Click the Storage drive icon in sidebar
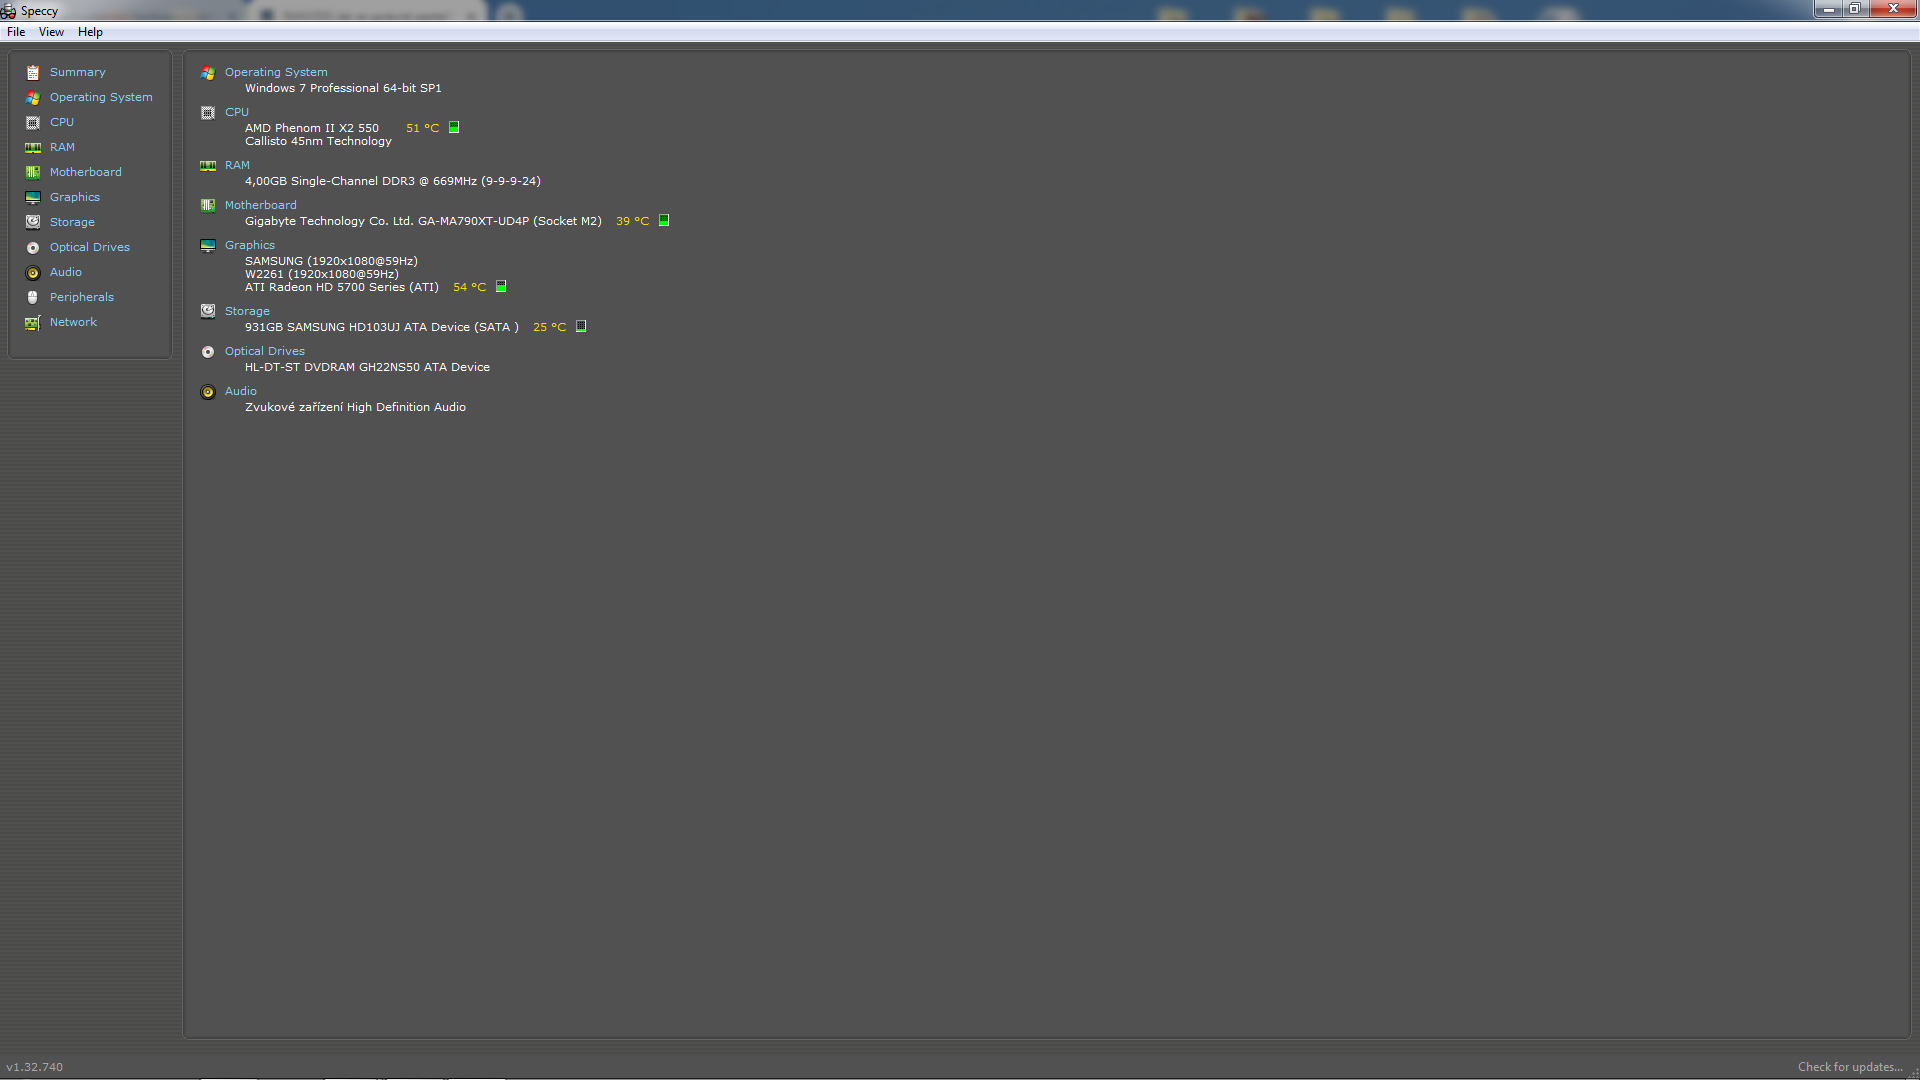This screenshot has height=1080, width=1920. tap(33, 222)
